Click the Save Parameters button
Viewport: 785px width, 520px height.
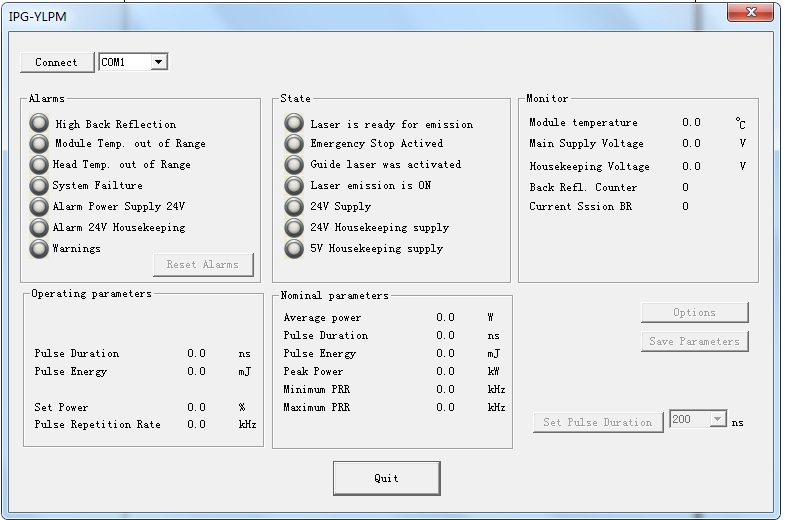click(x=695, y=341)
